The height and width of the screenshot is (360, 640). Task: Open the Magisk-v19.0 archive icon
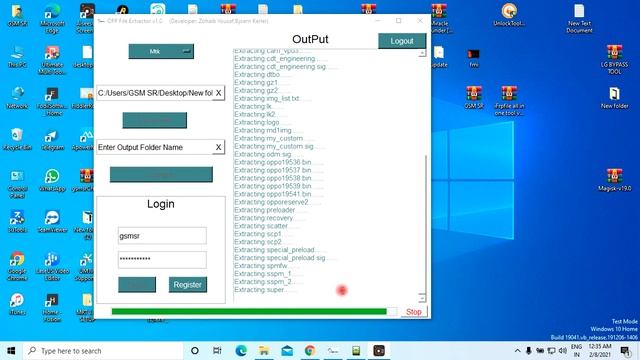(x=614, y=180)
